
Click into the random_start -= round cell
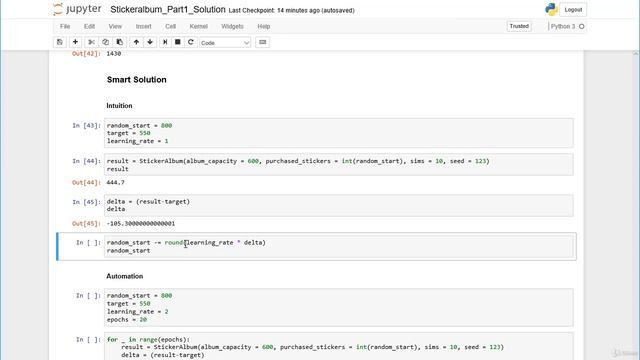(338, 247)
